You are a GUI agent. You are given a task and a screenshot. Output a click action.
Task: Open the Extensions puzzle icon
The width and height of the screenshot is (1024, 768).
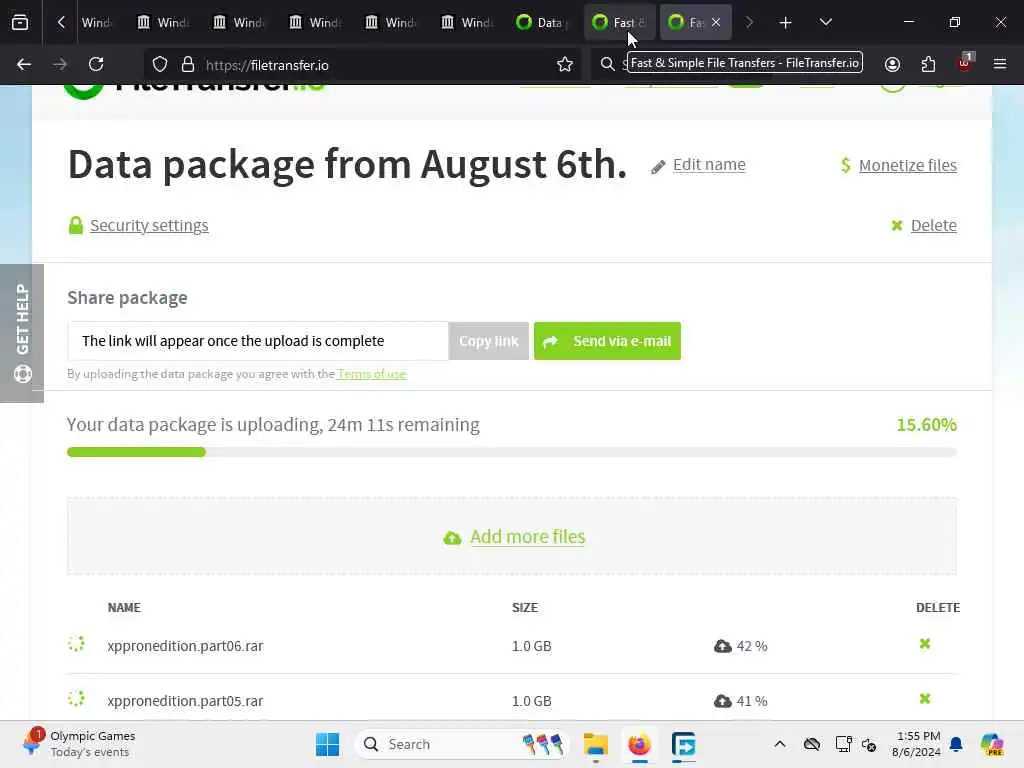(x=928, y=64)
